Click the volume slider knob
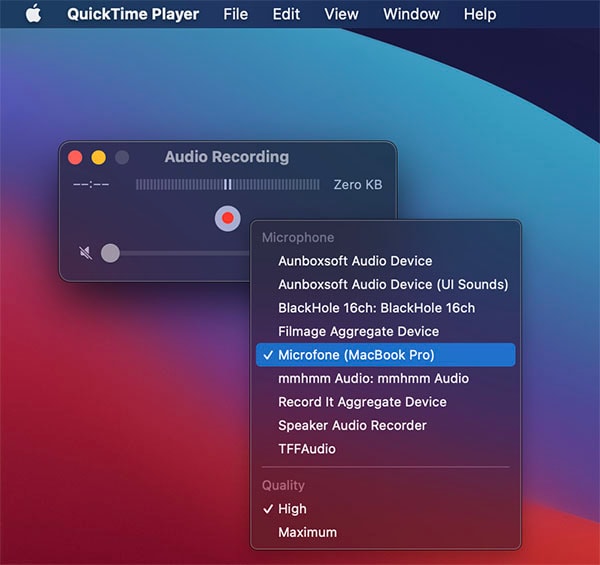Screen dimensions: 600x565 (x=110, y=253)
